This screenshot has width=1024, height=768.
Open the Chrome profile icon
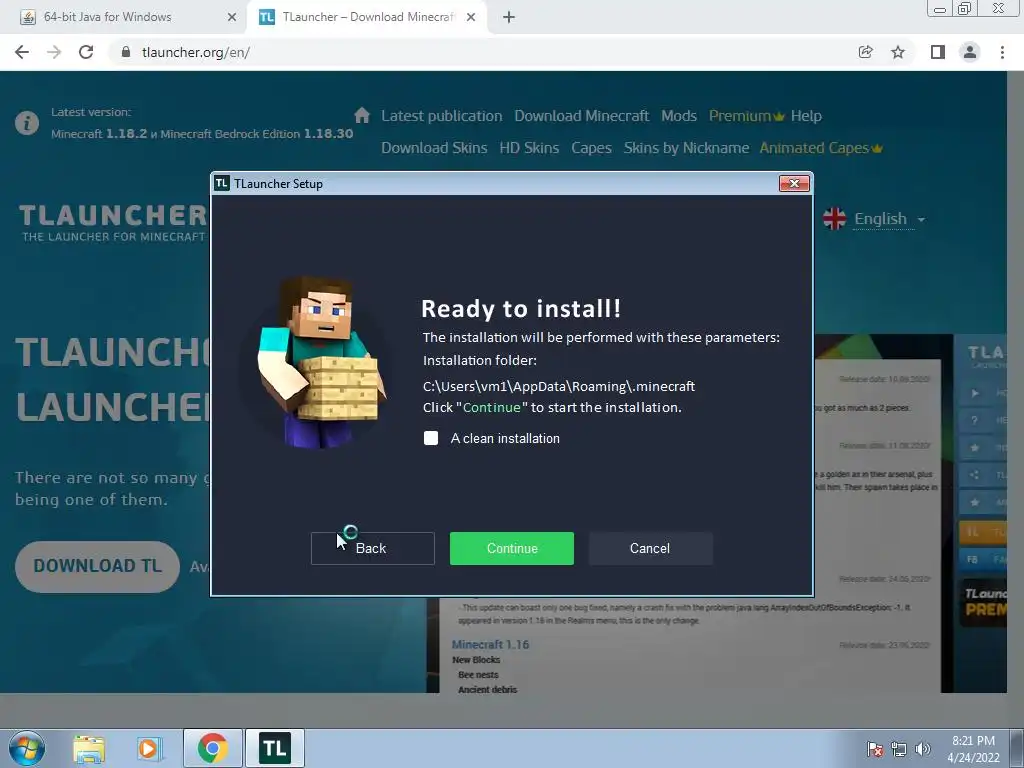pos(970,52)
